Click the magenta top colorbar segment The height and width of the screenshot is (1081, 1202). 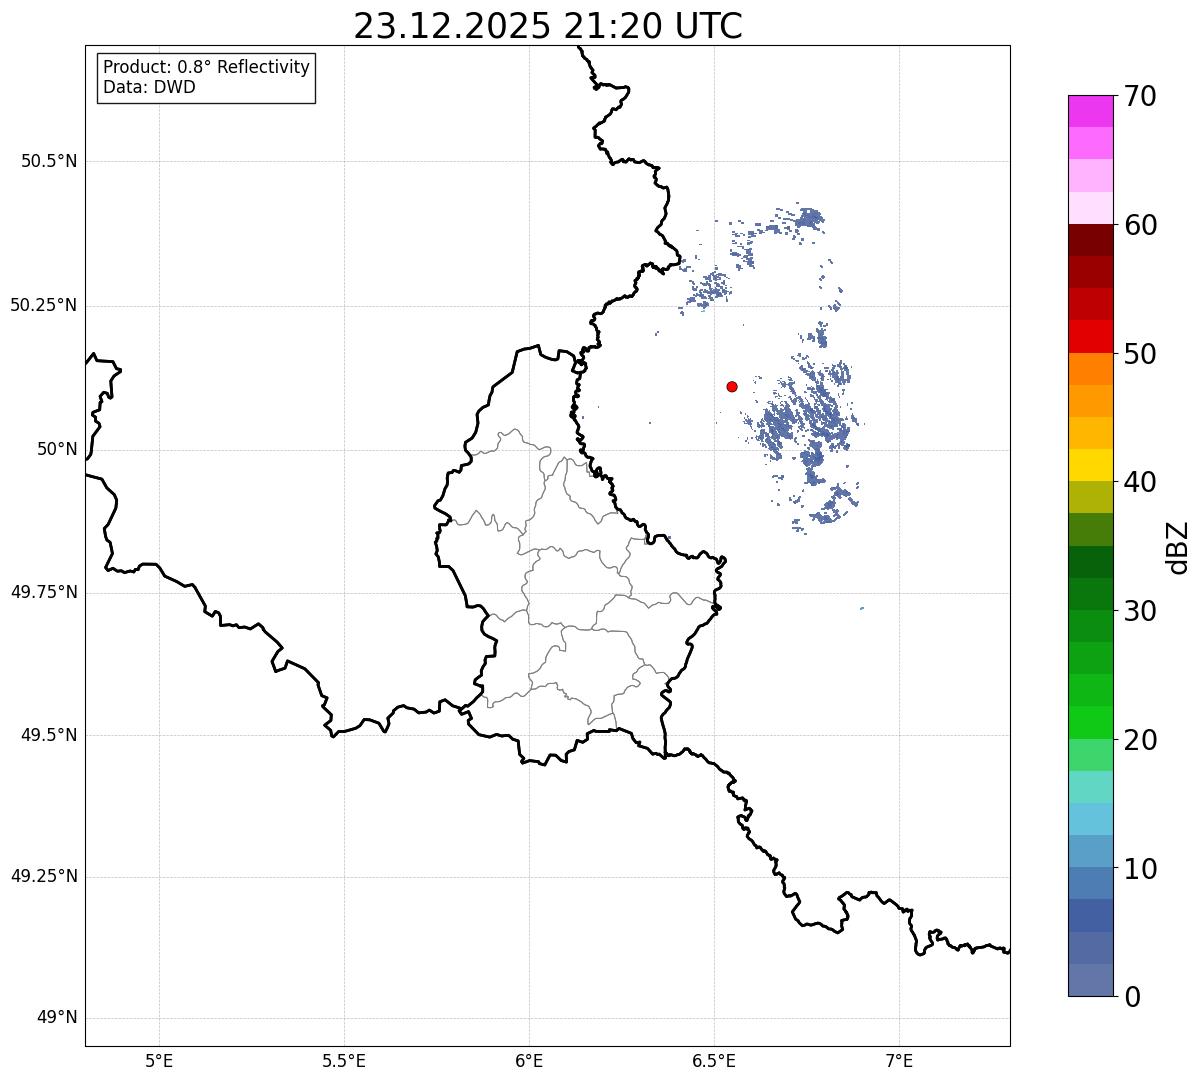click(1090, 111)
